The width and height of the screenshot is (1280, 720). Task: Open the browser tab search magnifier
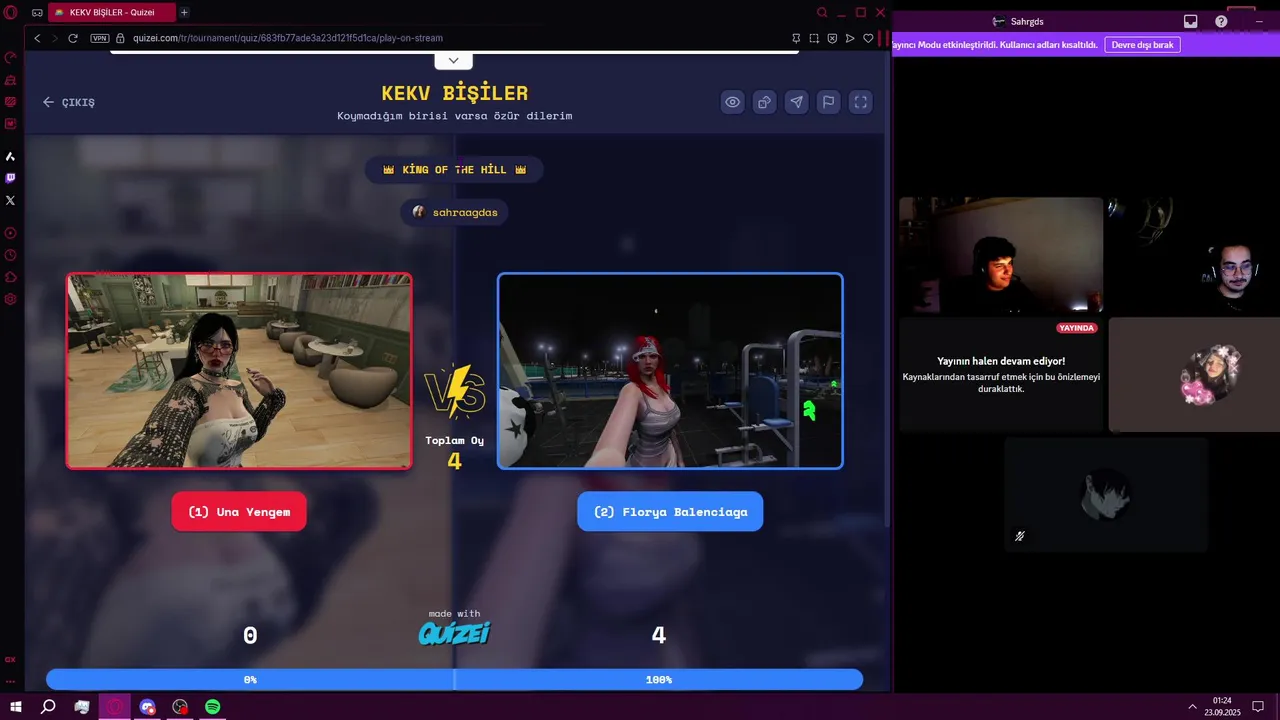tap(822, 12)
